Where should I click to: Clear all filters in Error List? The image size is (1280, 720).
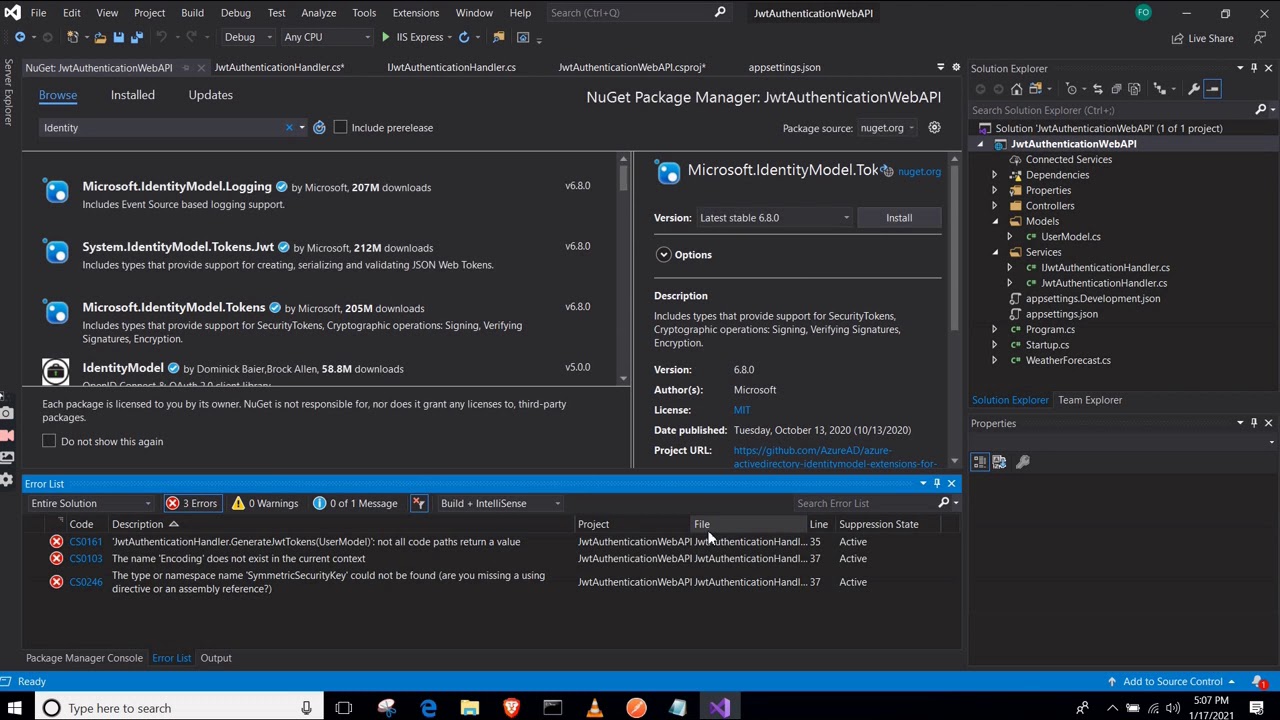click(x=419, y=503)
